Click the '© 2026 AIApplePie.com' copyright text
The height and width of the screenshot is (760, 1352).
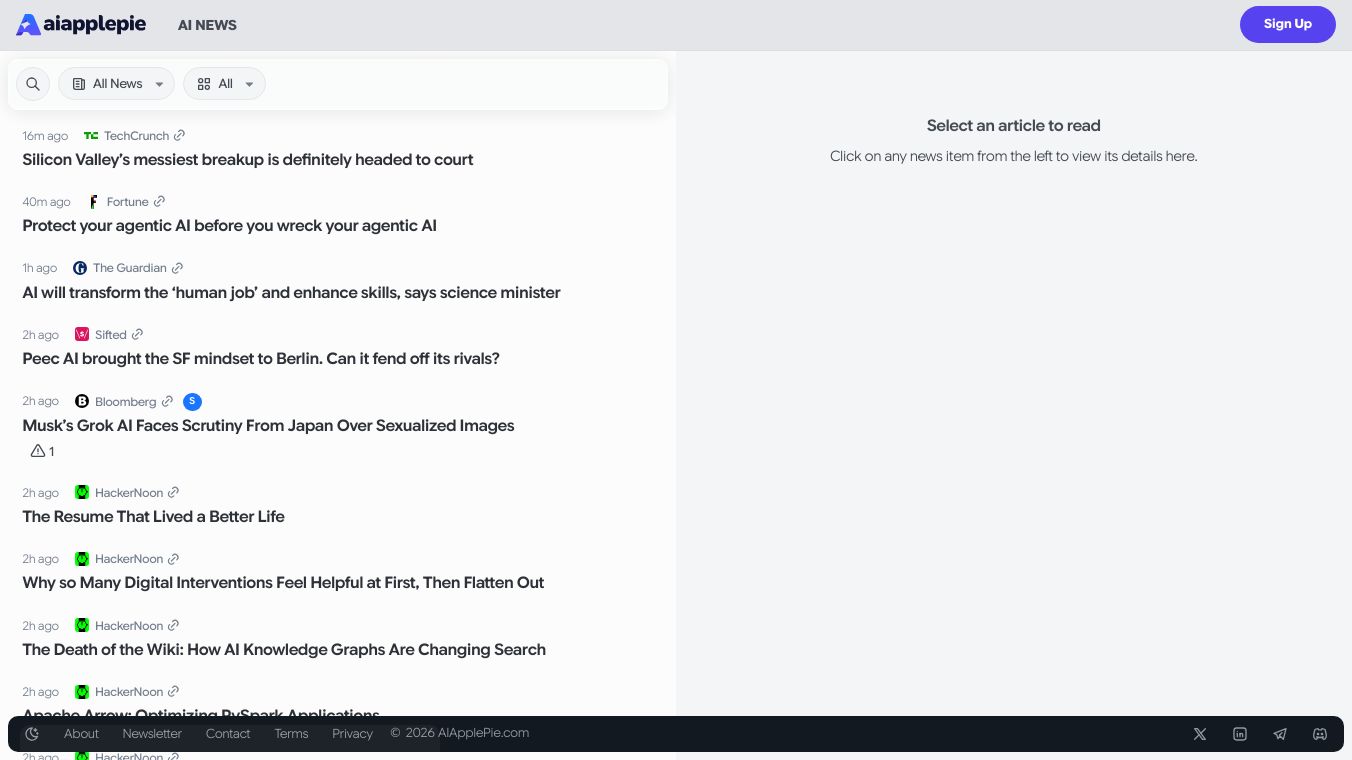[x=459, y=733]
